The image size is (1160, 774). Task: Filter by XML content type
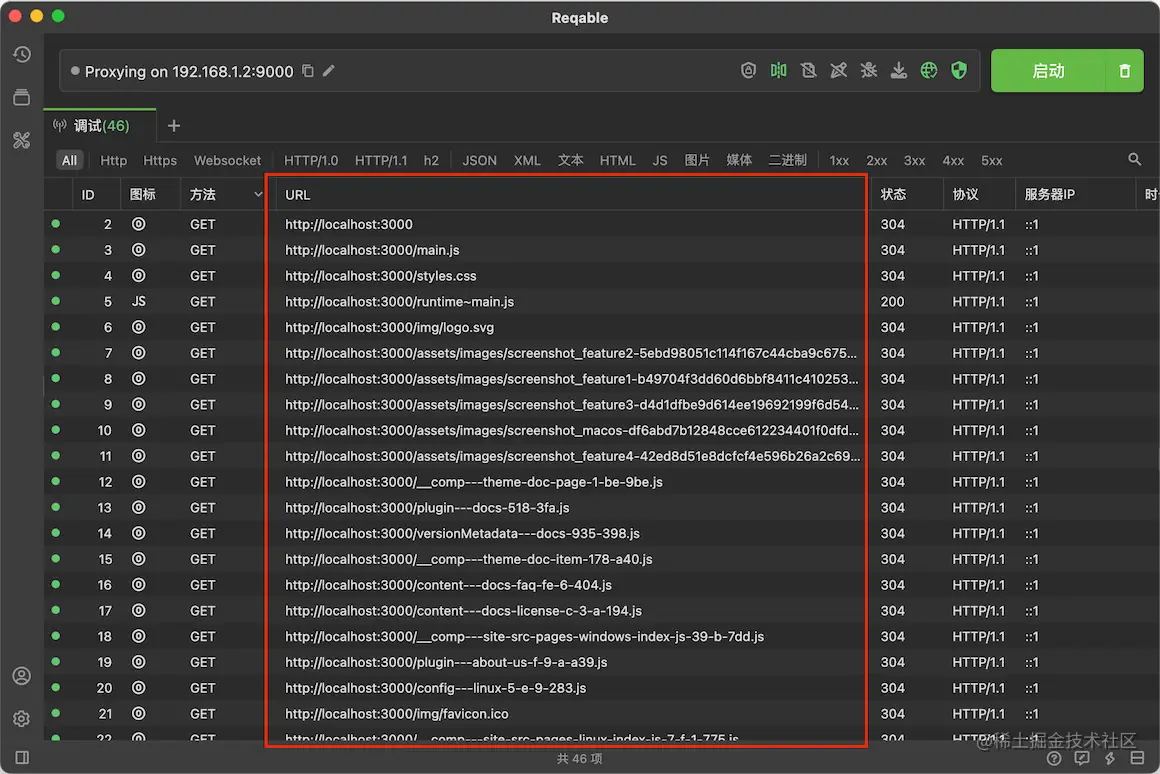(x=527, y=161)
